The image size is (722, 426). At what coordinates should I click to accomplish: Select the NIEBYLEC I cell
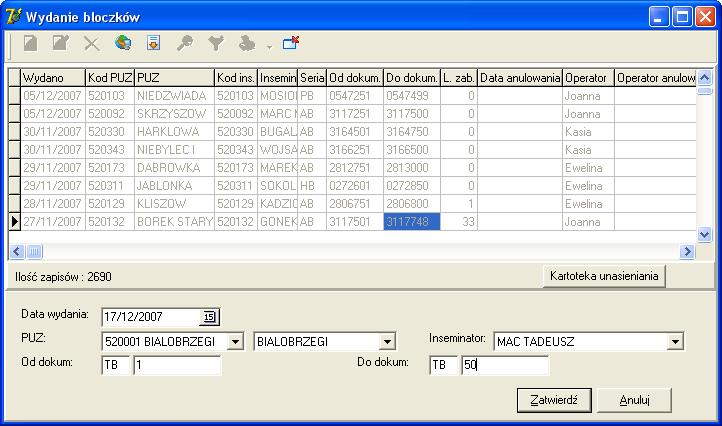point(175,150)
